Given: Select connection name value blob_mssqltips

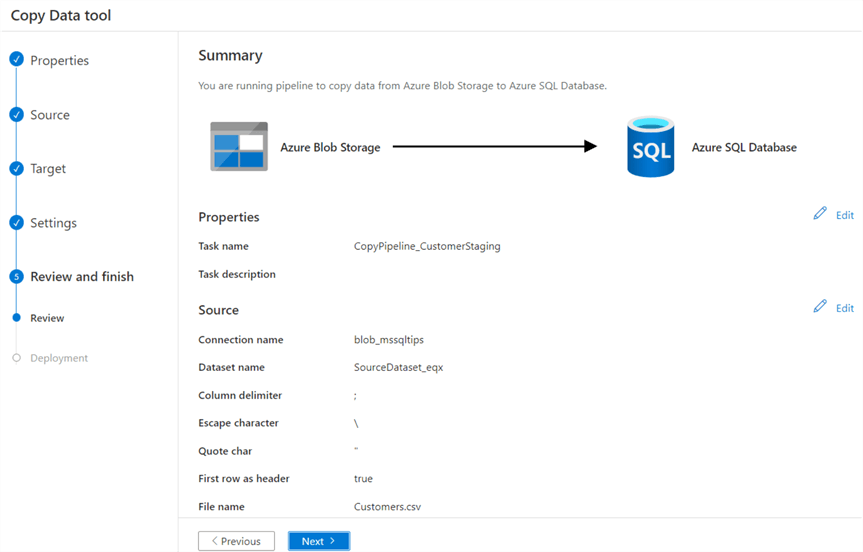Looking at the screenshot, I should (x=389, y=340).
